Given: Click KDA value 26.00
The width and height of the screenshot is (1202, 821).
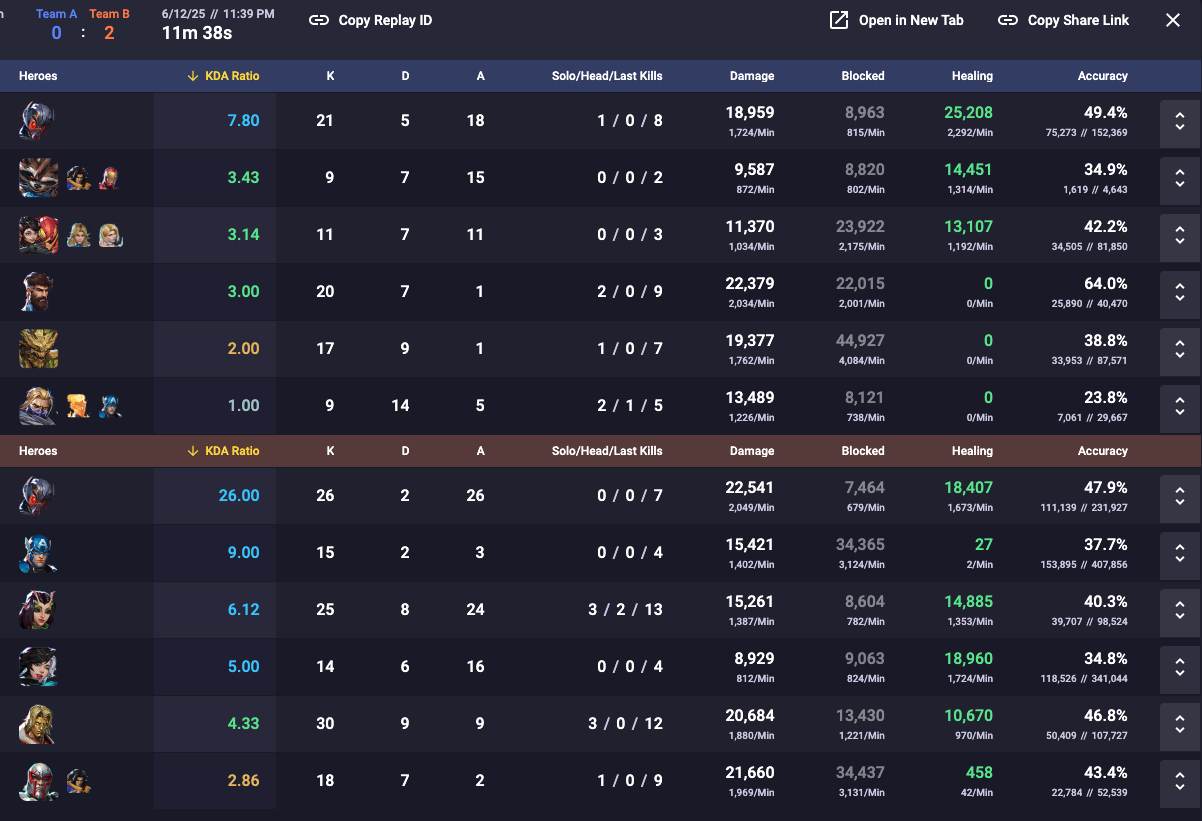Looking at the screenshot, I should click(239, 496).
